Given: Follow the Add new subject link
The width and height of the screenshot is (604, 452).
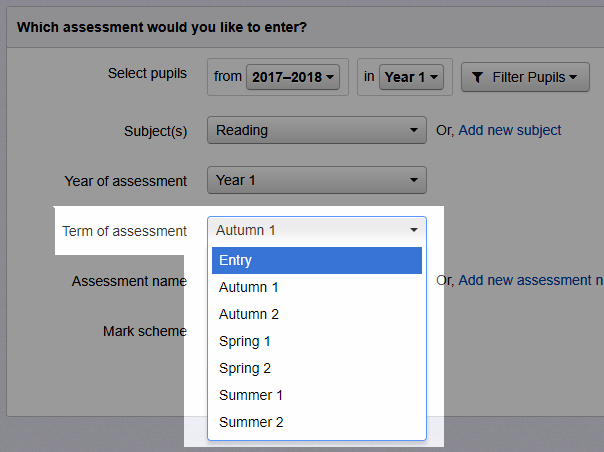Looking at the screenshot, I should pos(510,130).
